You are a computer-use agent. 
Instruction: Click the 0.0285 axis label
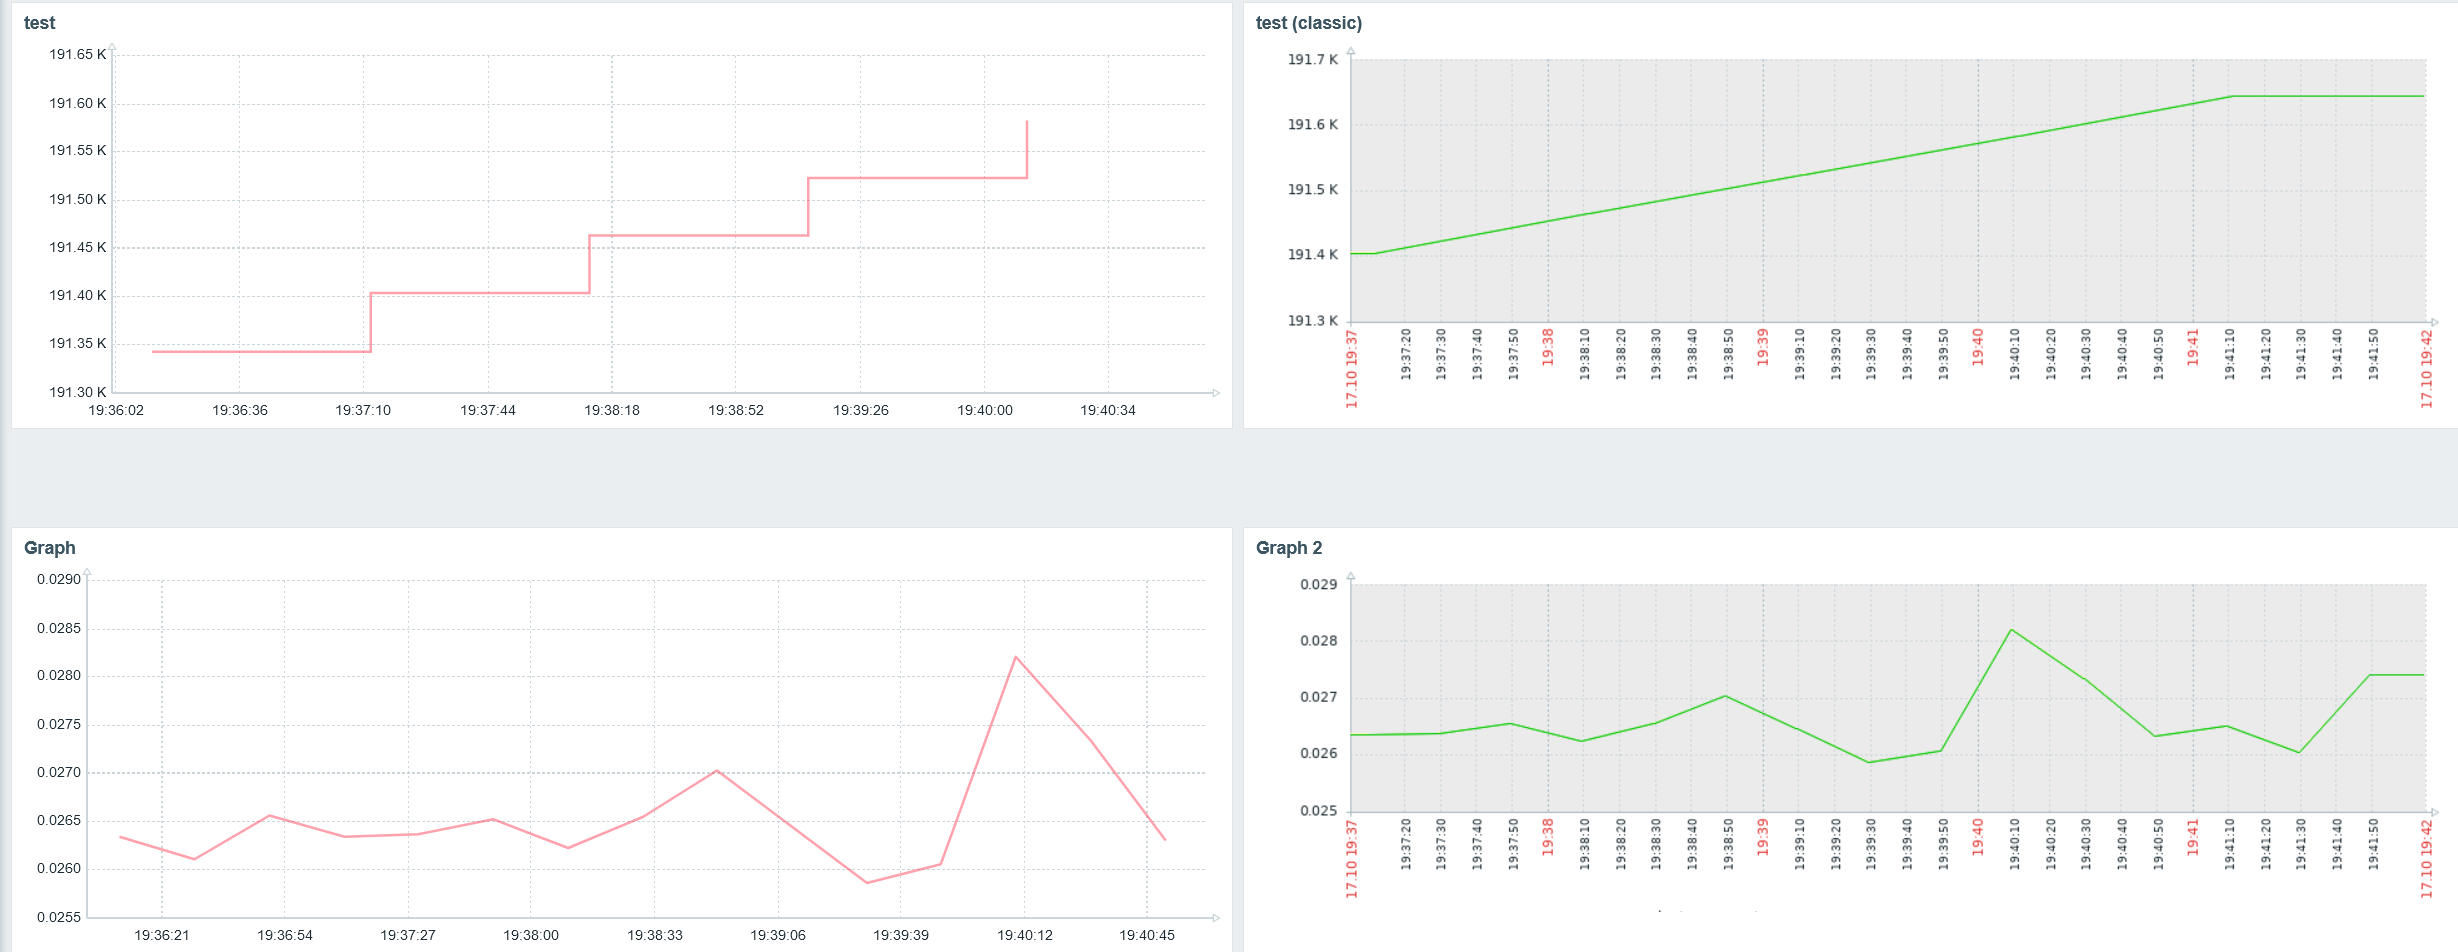pyautogui.click(x=59, y=628)
